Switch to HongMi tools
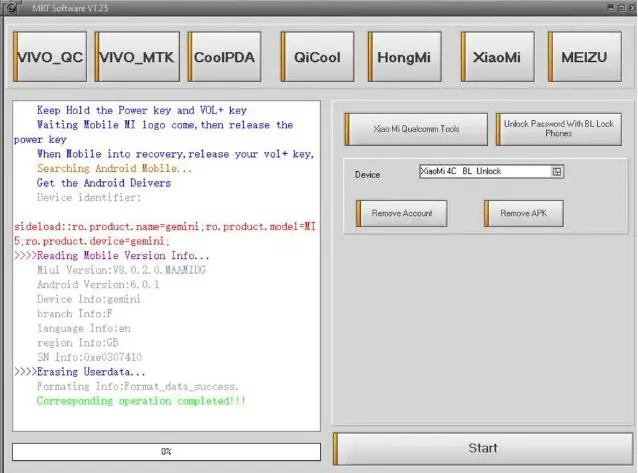Viewport: 638px width, 473px height. point(404,57)
